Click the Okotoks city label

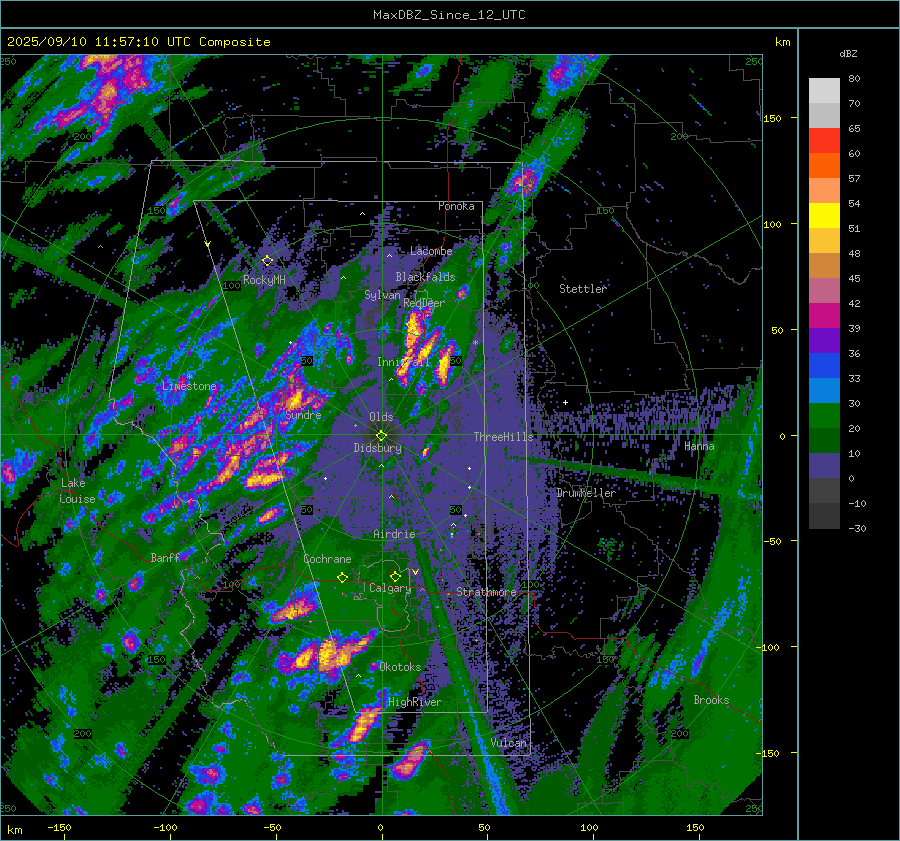pyautogui.click(x=400, y=667)
